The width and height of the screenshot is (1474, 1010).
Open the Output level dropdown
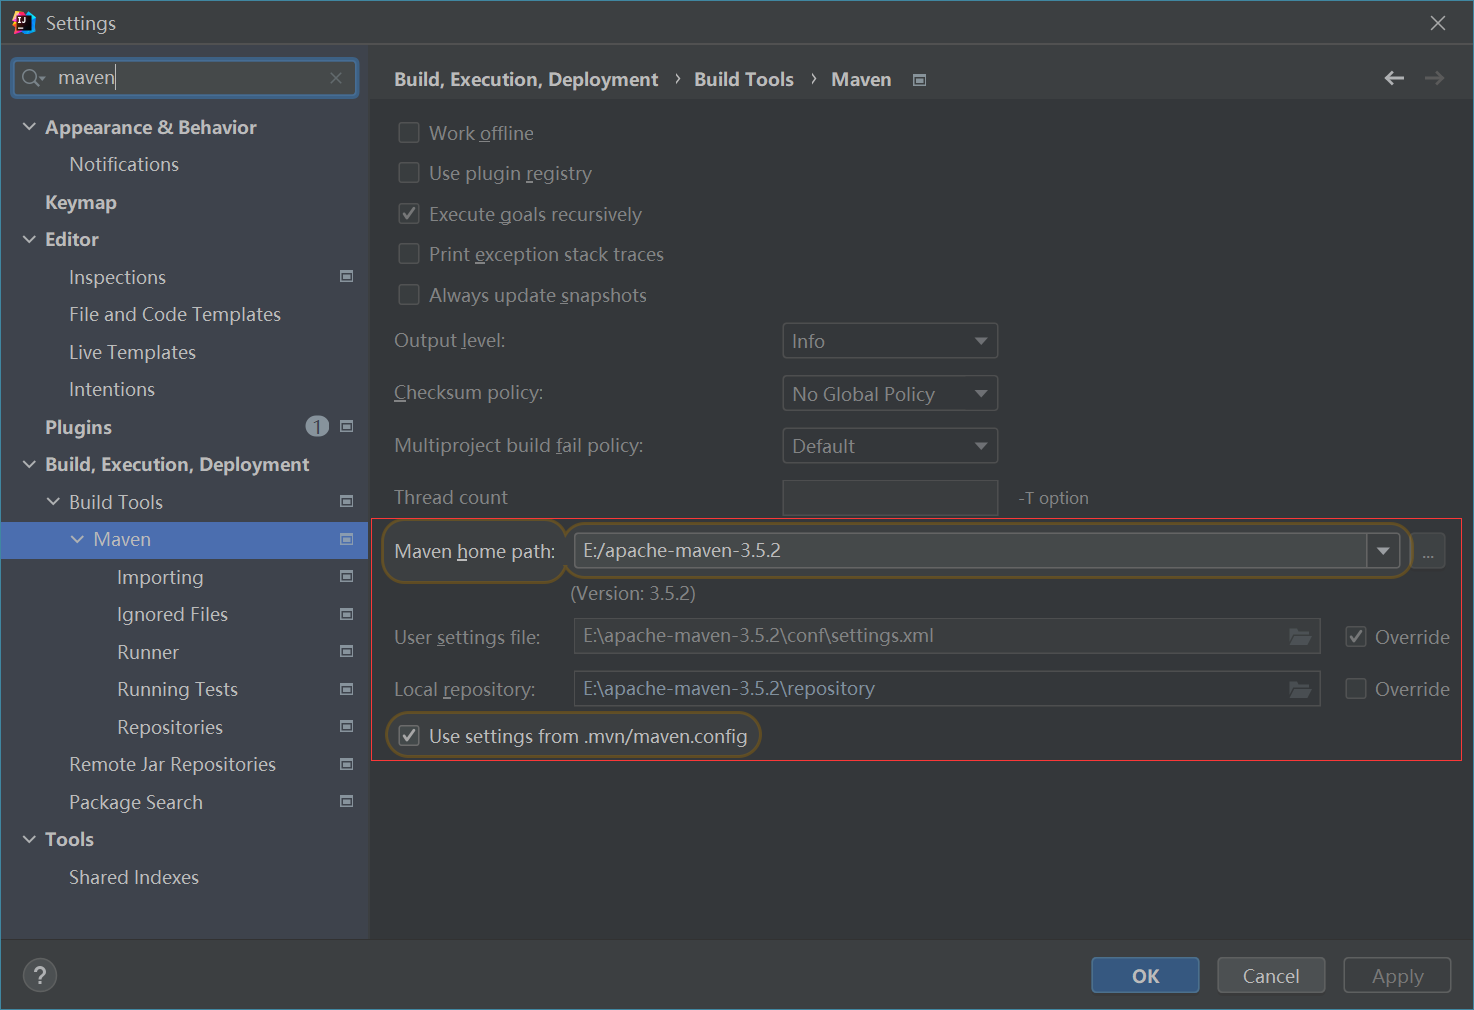coord(890,341)
